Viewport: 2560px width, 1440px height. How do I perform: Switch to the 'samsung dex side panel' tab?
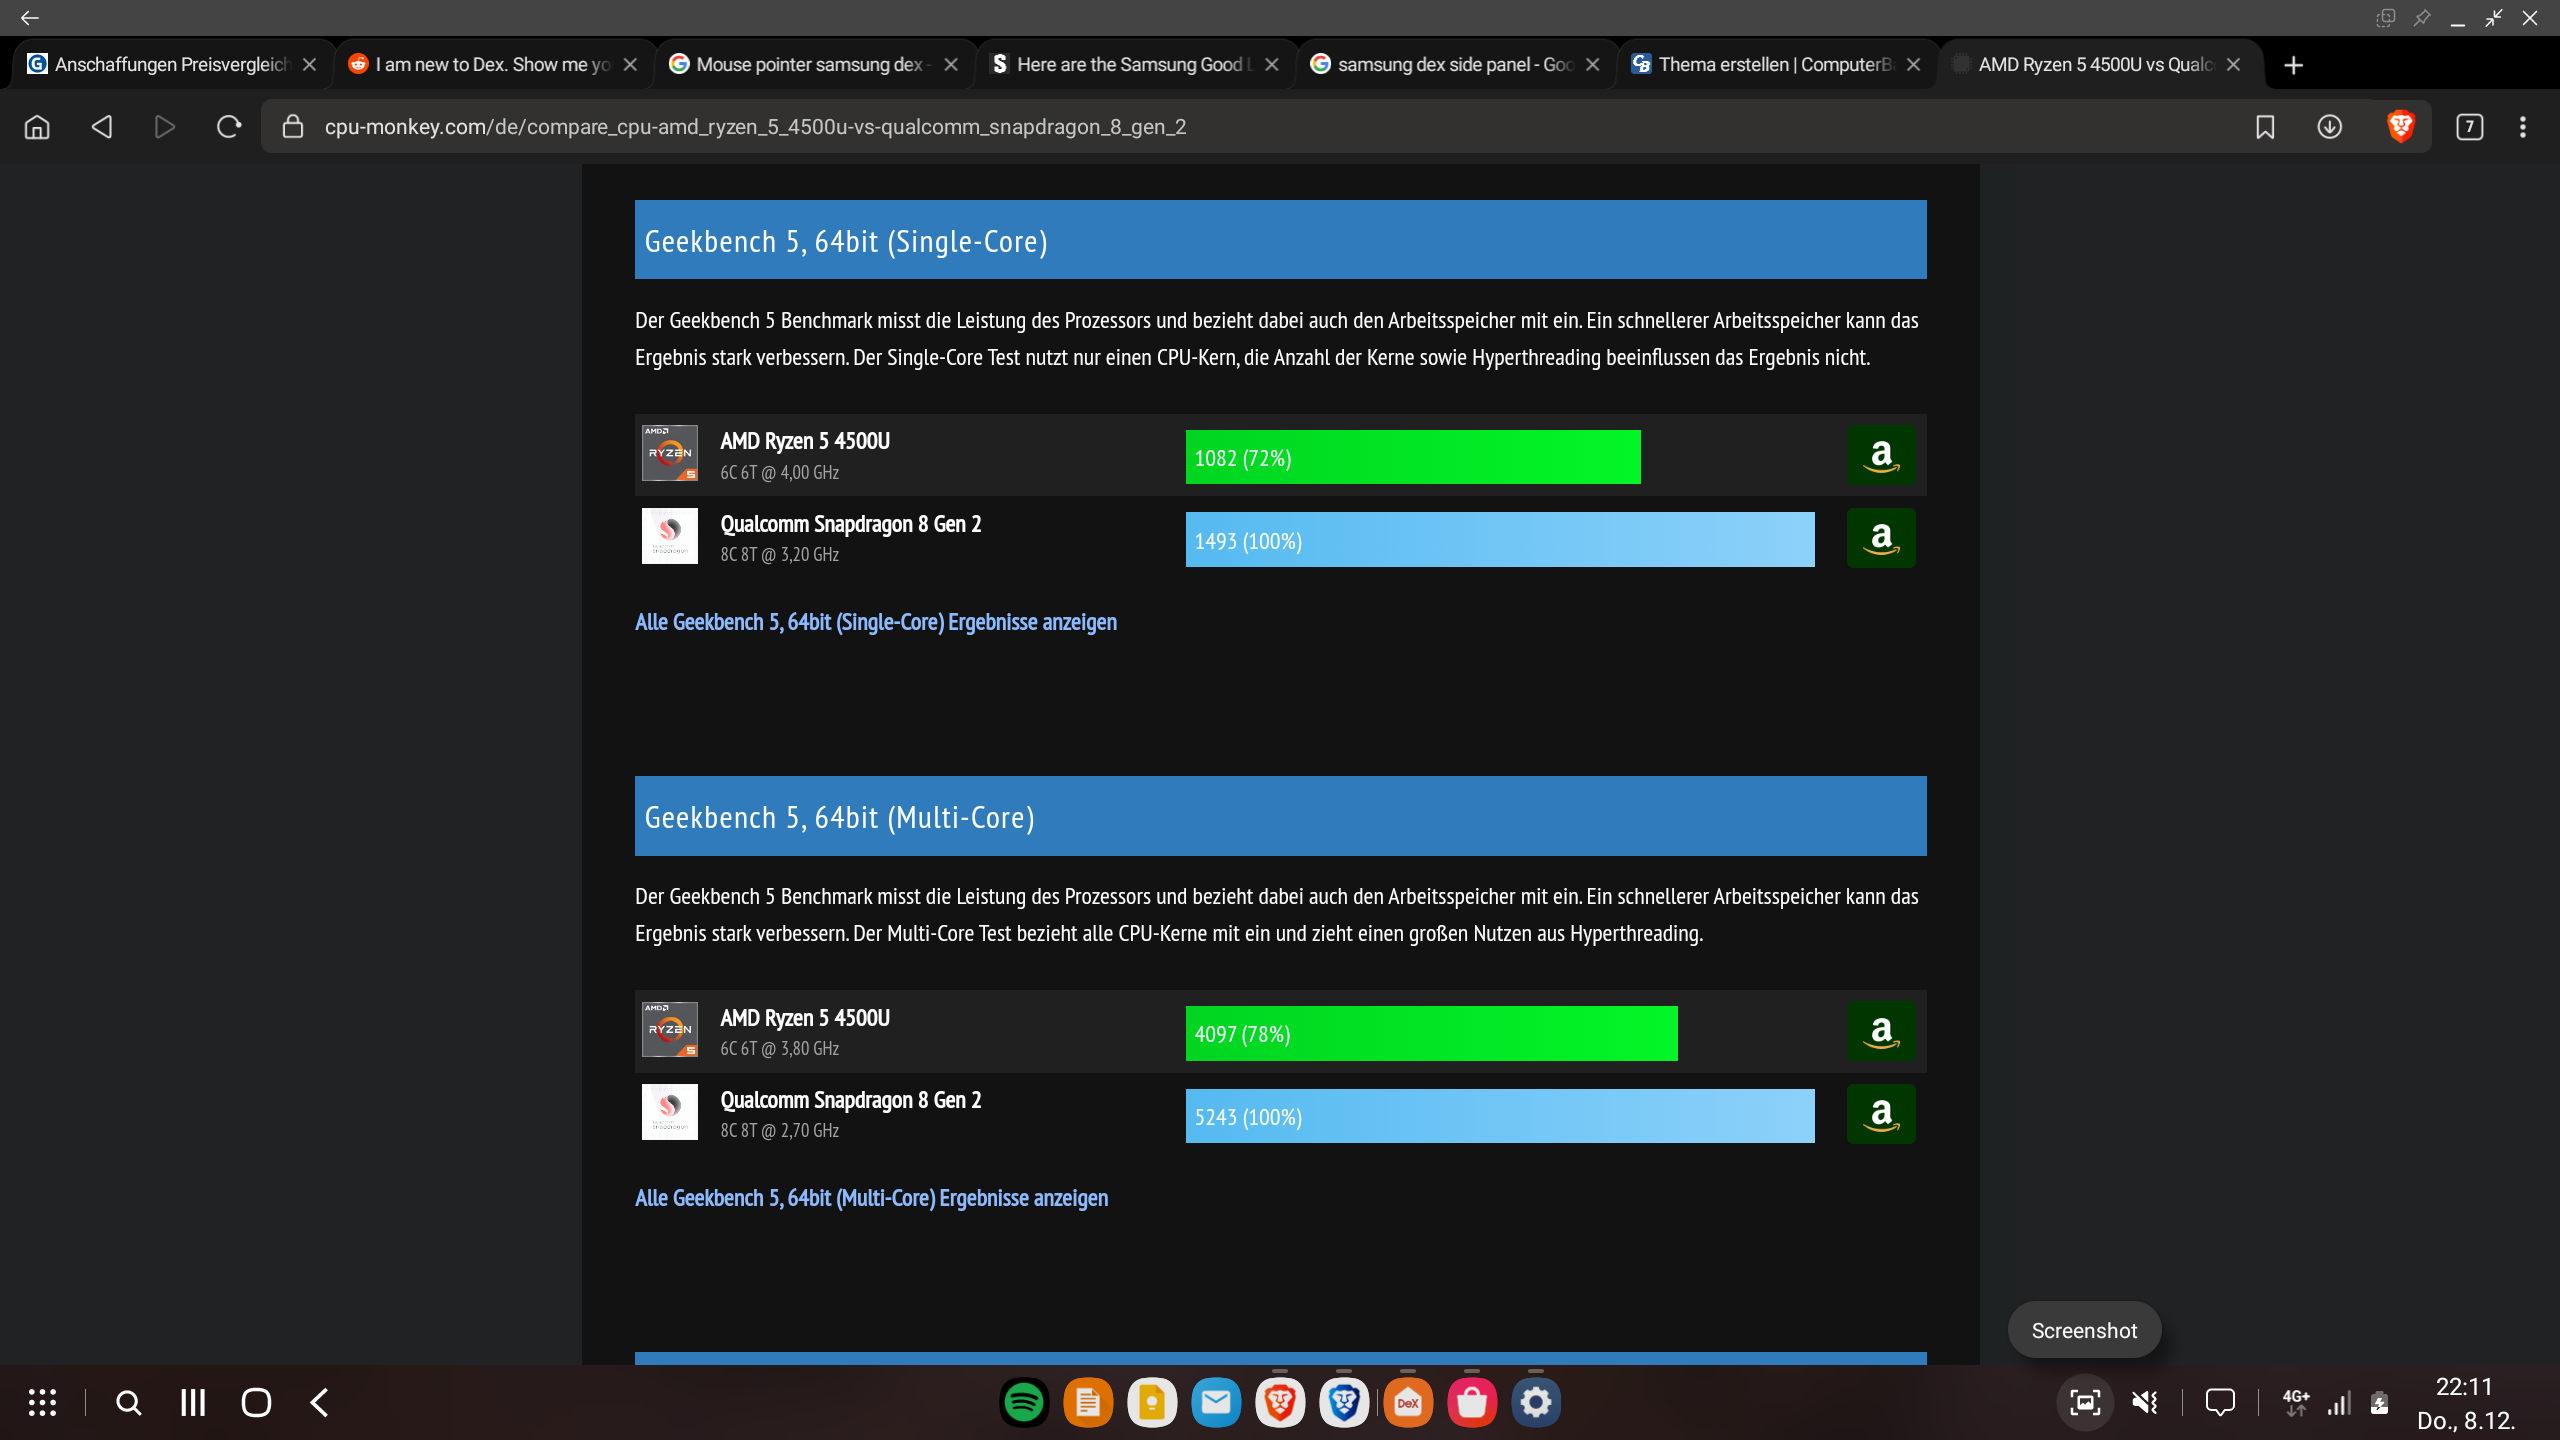[1450, 64]
